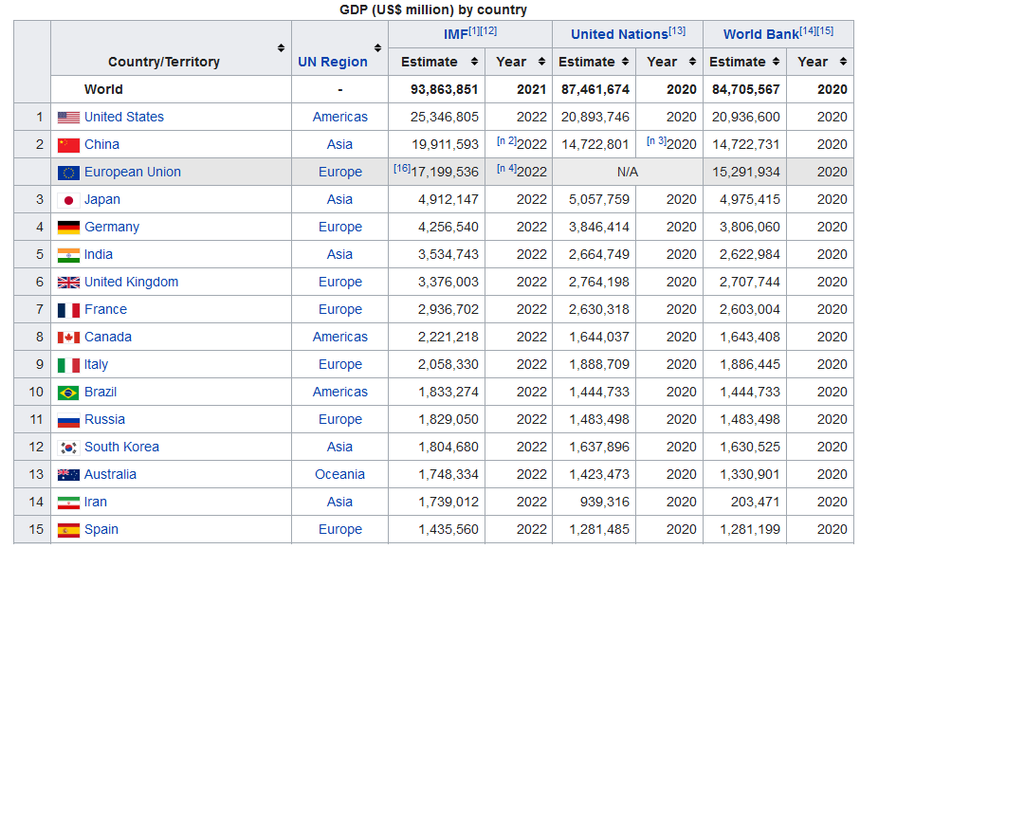Screen dimensions: 1024x831
Task: Open the United Kingdom link
Action: coord(131,282)
